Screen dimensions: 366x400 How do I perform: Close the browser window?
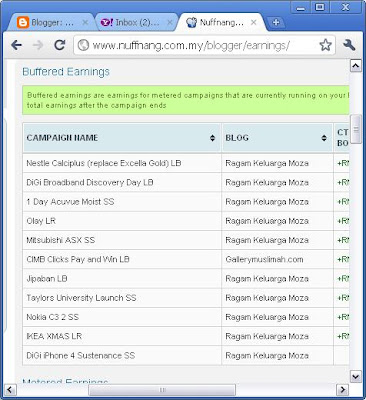click(x=346, y=7)
